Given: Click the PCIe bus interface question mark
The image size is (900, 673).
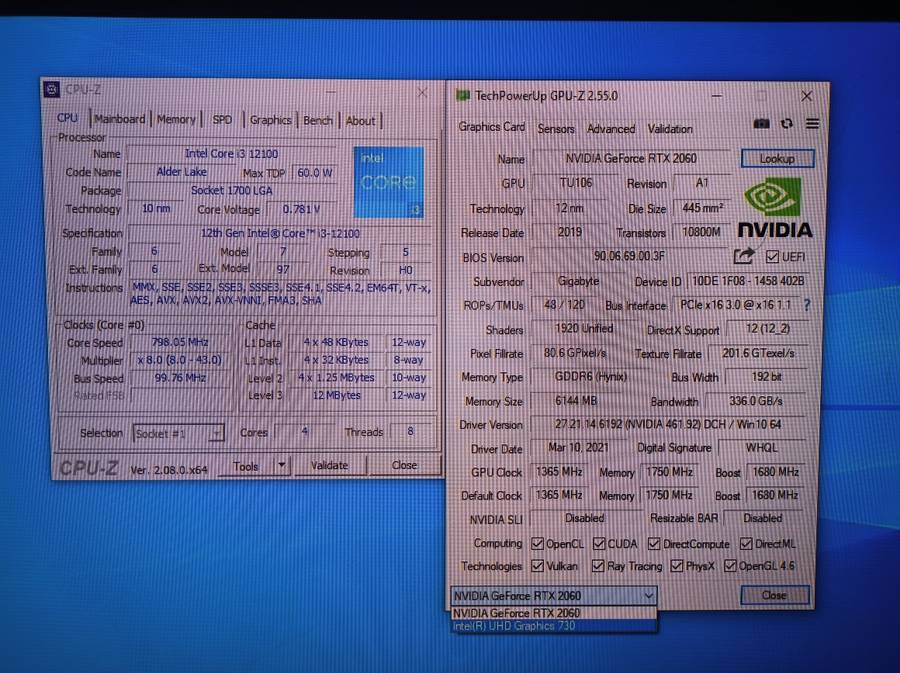Looking at the screenshot, I should pos(807,305).
